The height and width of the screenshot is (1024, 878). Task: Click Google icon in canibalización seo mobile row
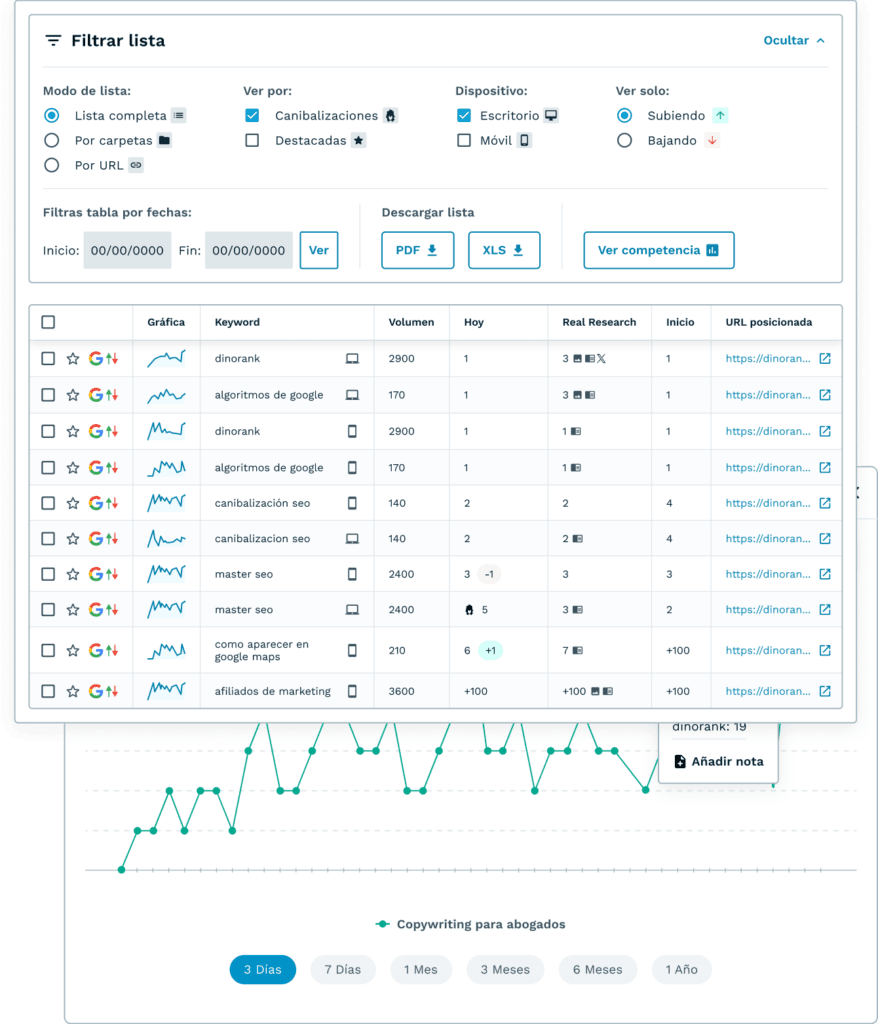click(x=96, y=503)
